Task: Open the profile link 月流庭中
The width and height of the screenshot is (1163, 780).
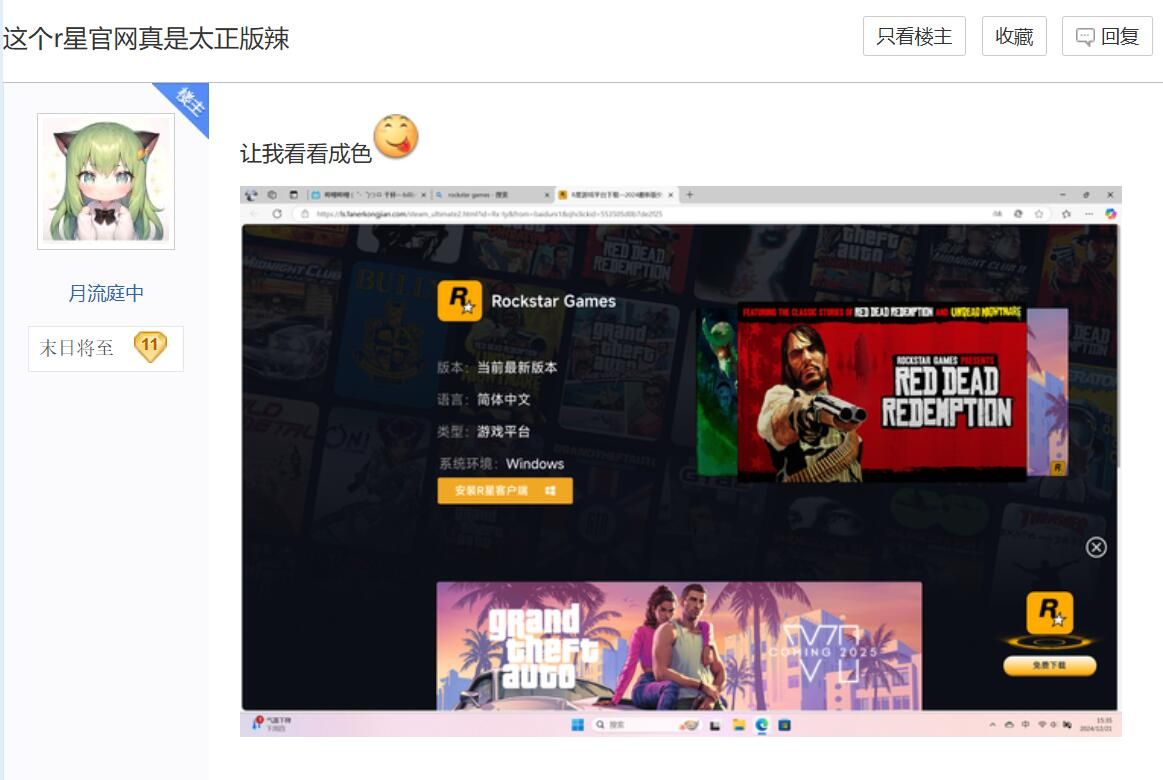Action: point(106,294)
